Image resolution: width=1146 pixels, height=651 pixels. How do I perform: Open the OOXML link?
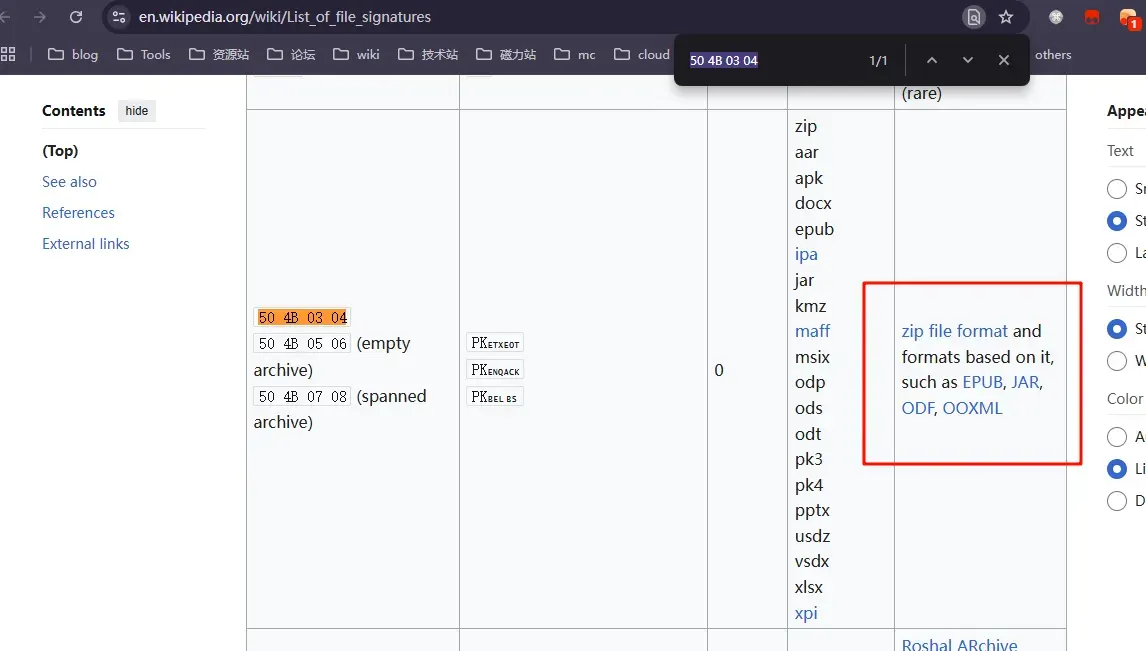click(x=972, y=408)
